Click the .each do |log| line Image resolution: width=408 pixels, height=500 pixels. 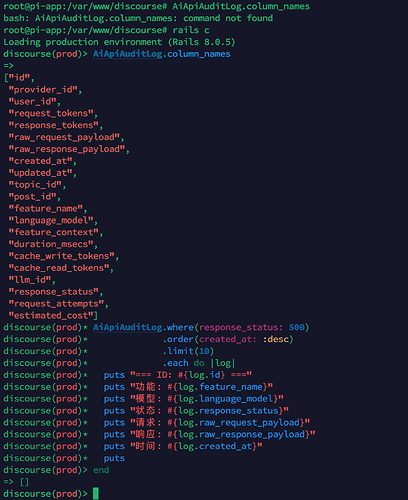[199, 363]
